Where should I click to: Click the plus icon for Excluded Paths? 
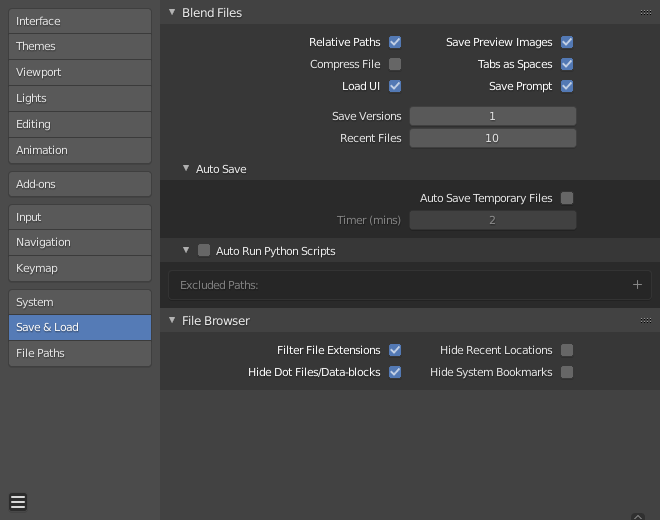637,285
